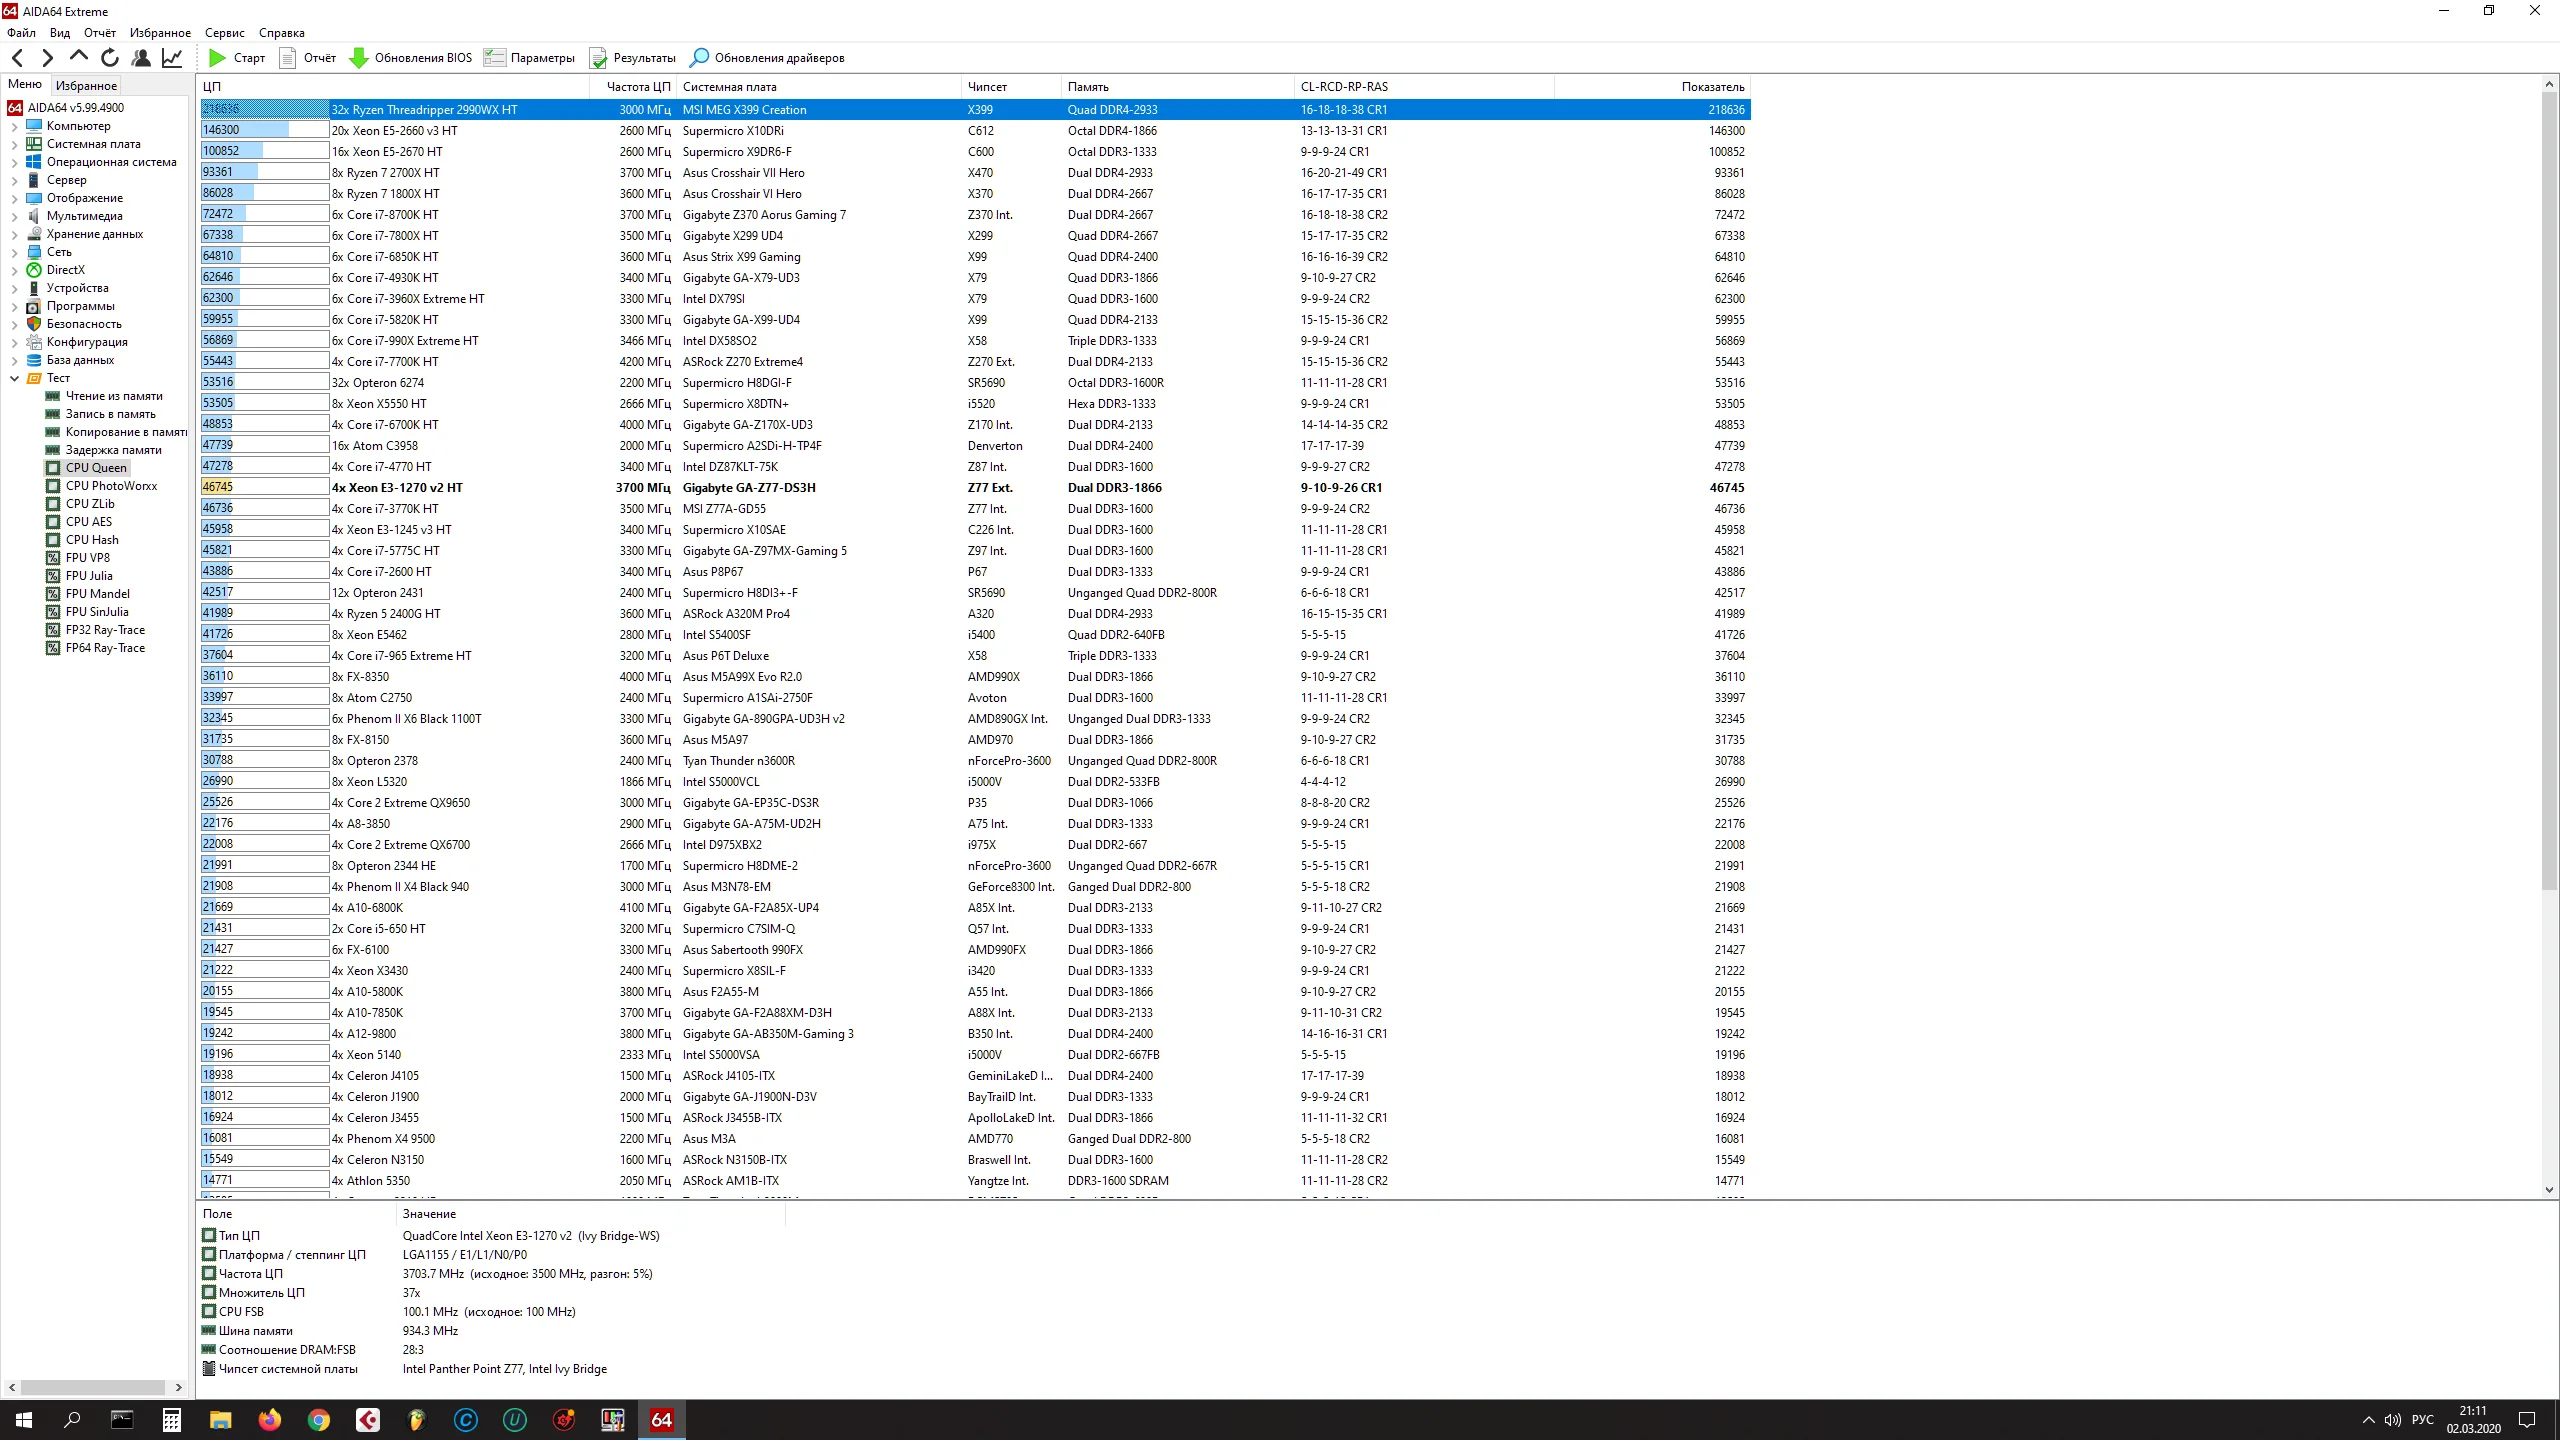
Task: Select the CPU PhotoWorxx test
Action: click(111, 486)
